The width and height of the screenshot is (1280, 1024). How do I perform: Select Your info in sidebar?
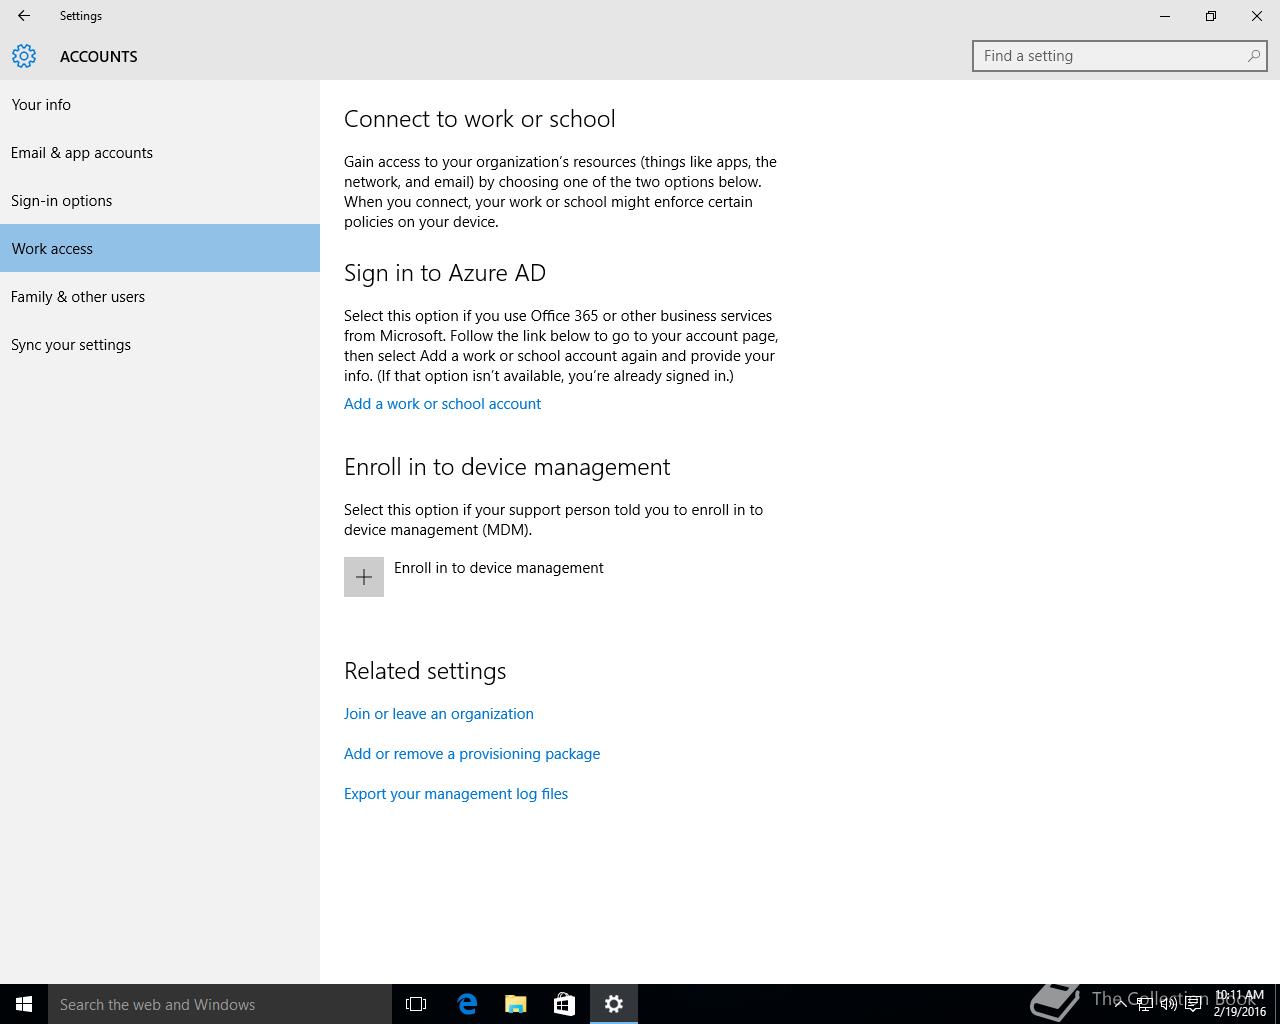[160, 104]
